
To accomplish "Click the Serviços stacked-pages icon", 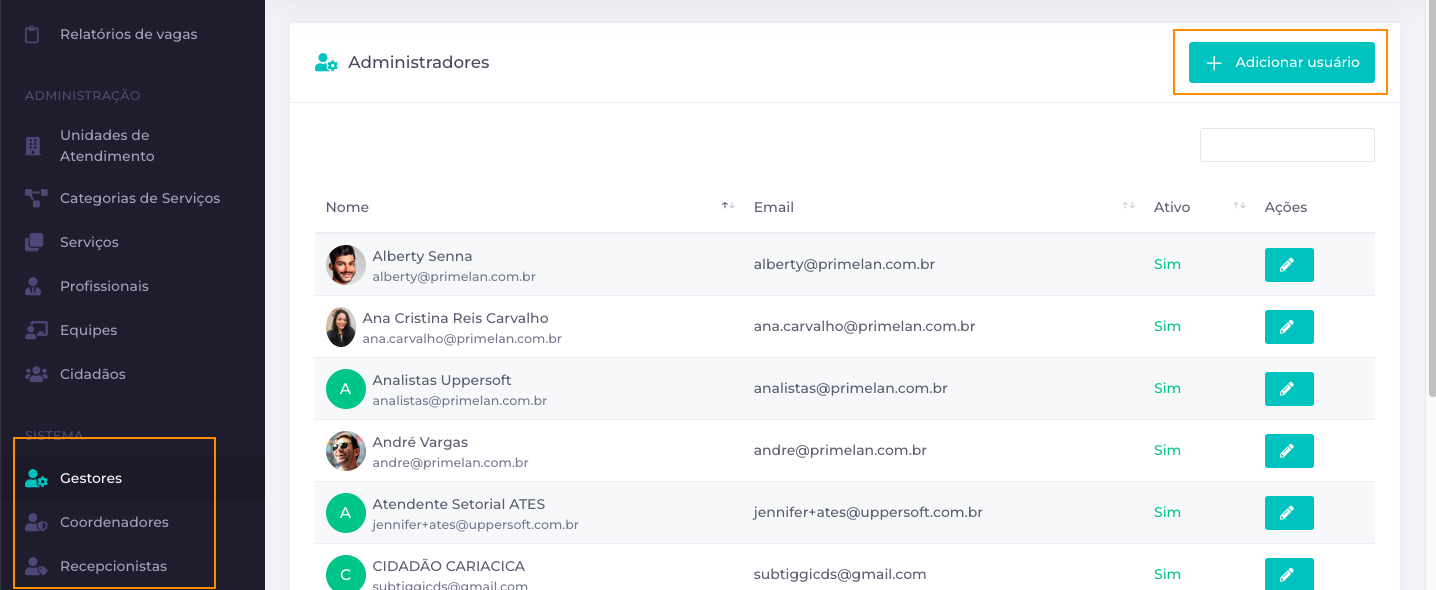I will point(35,242).
